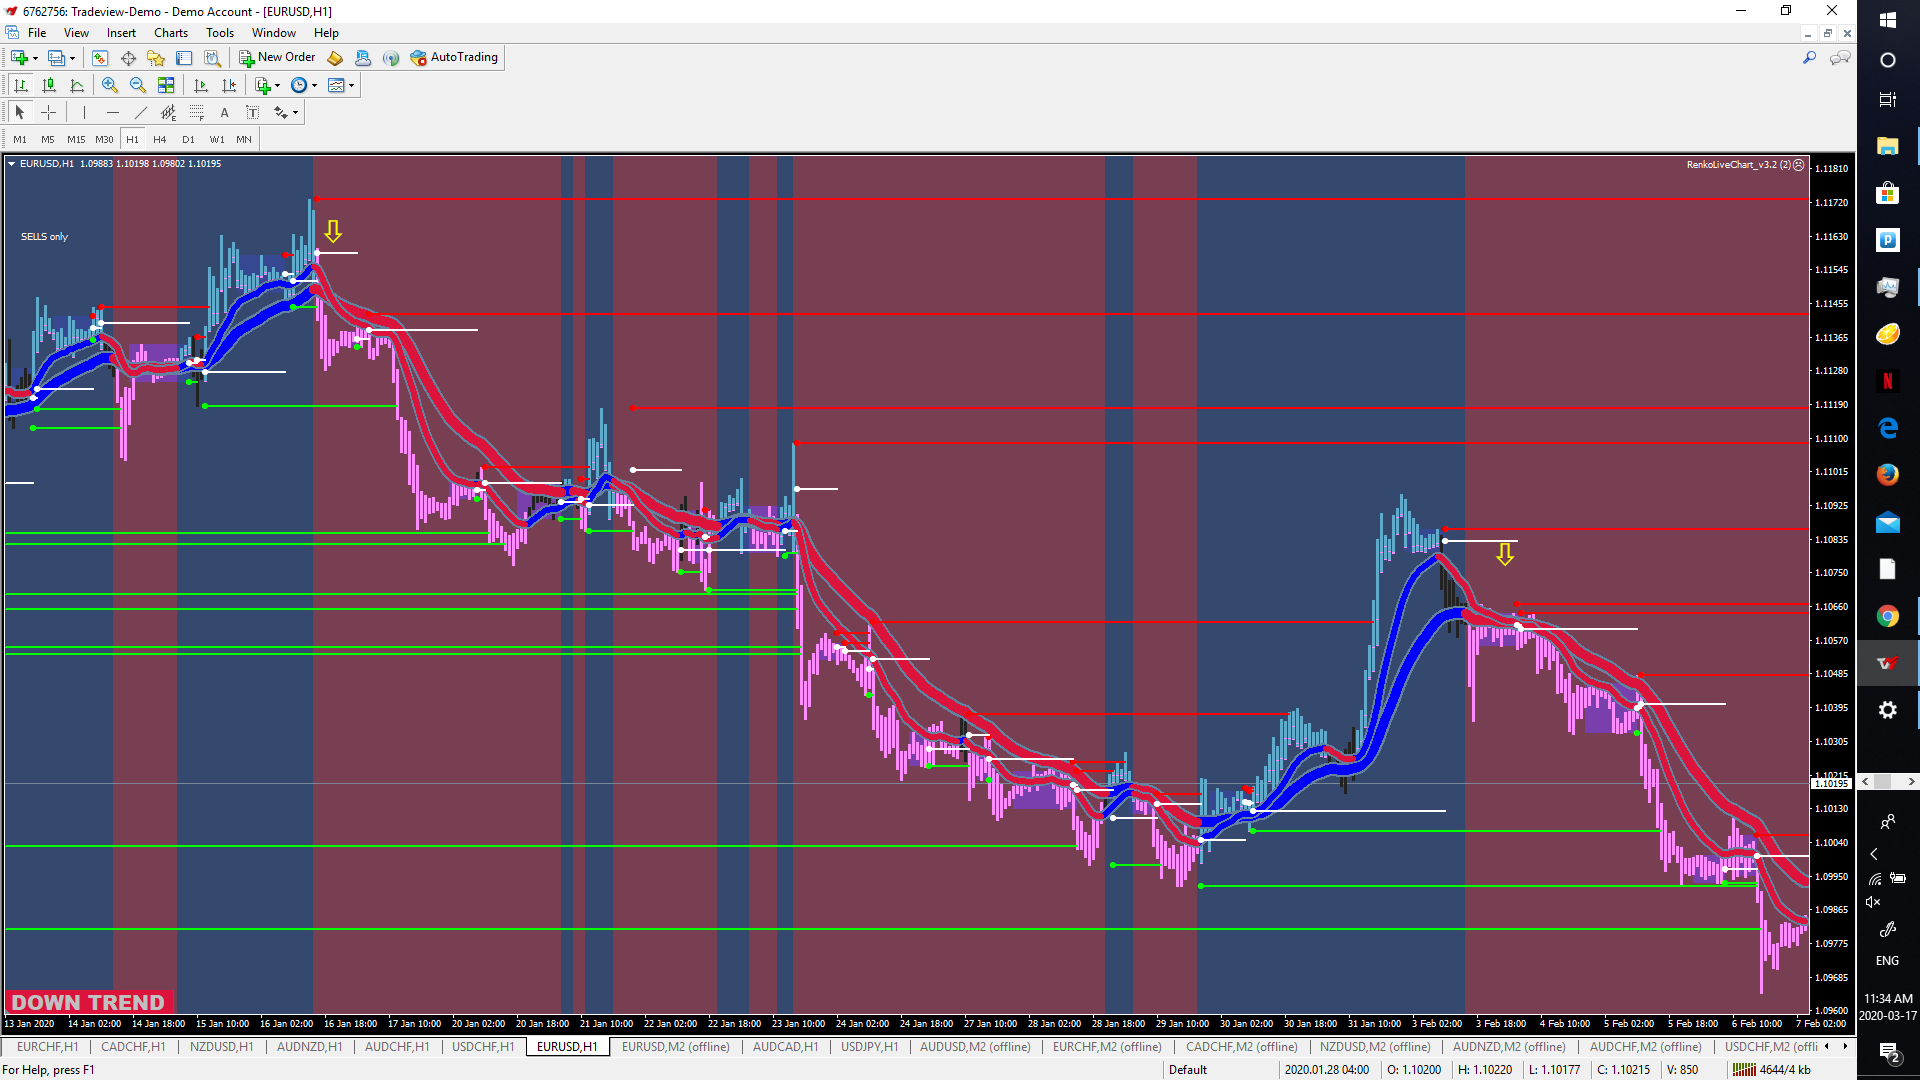1920x1080 pixels.
Task: Click the zoom out magnifier
Action: click(138, 85)
